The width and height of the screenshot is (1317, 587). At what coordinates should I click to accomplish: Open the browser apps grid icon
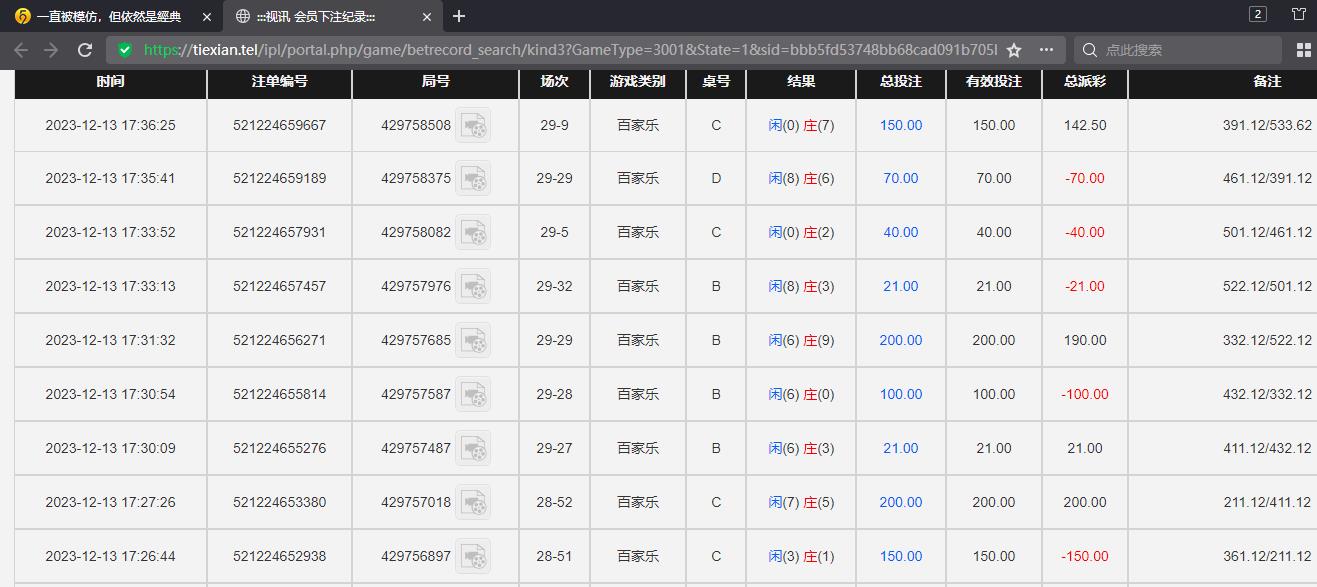pyautogui.click(x=1304, y=50)
